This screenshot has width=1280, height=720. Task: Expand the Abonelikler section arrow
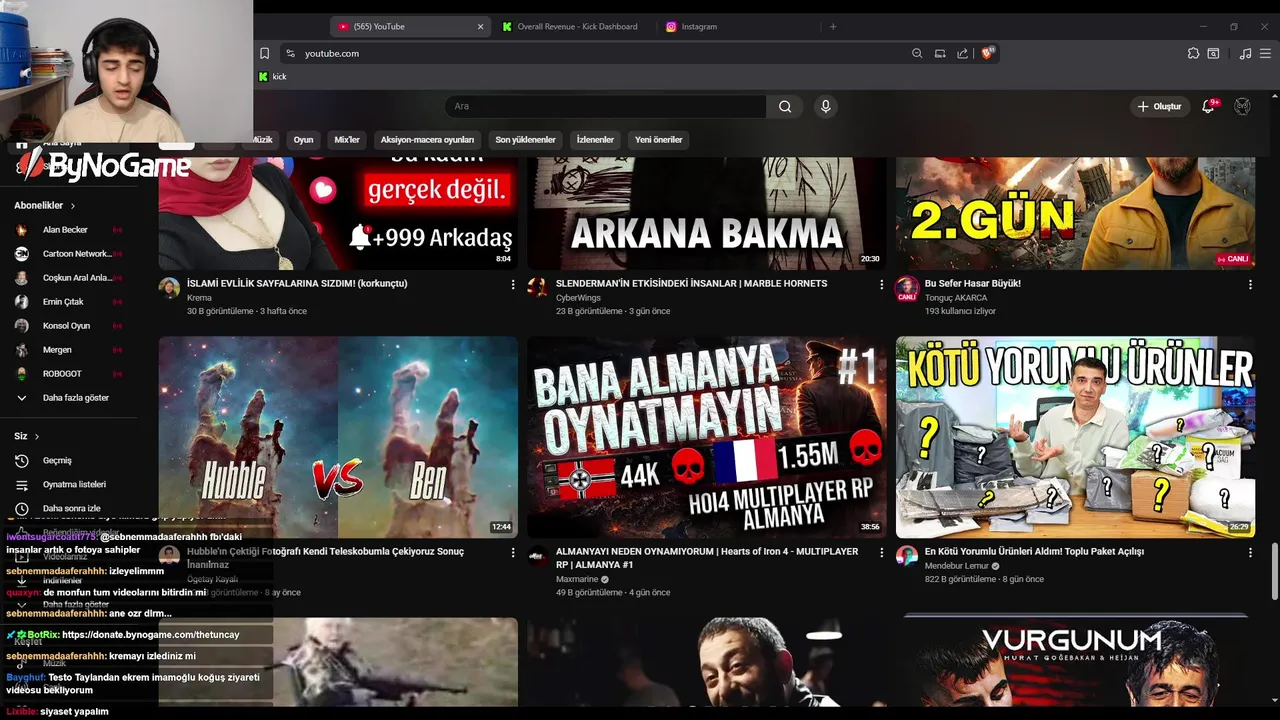pos(72,206)
